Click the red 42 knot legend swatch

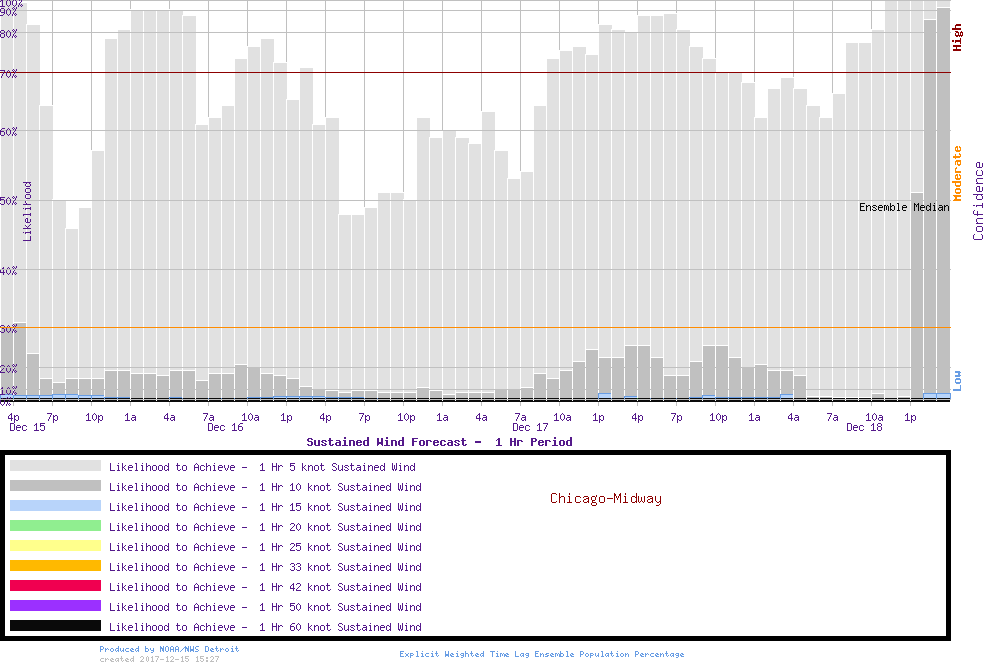[x=55, y=586]
